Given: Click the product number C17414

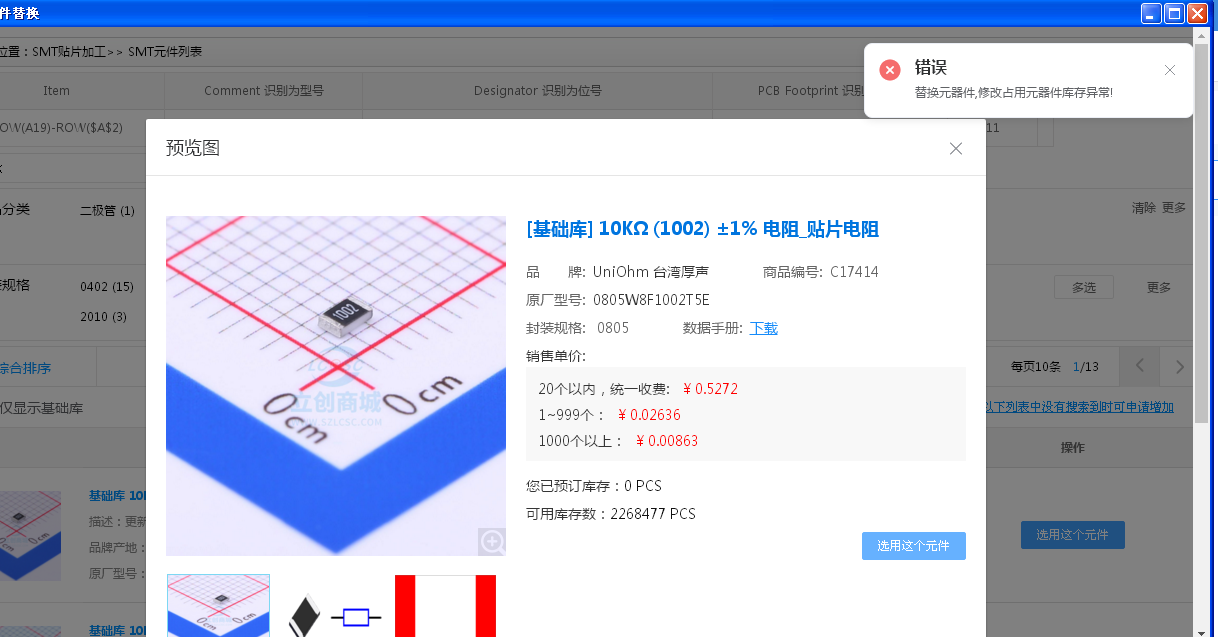Looking at the screenshot, I should (854, 272).
